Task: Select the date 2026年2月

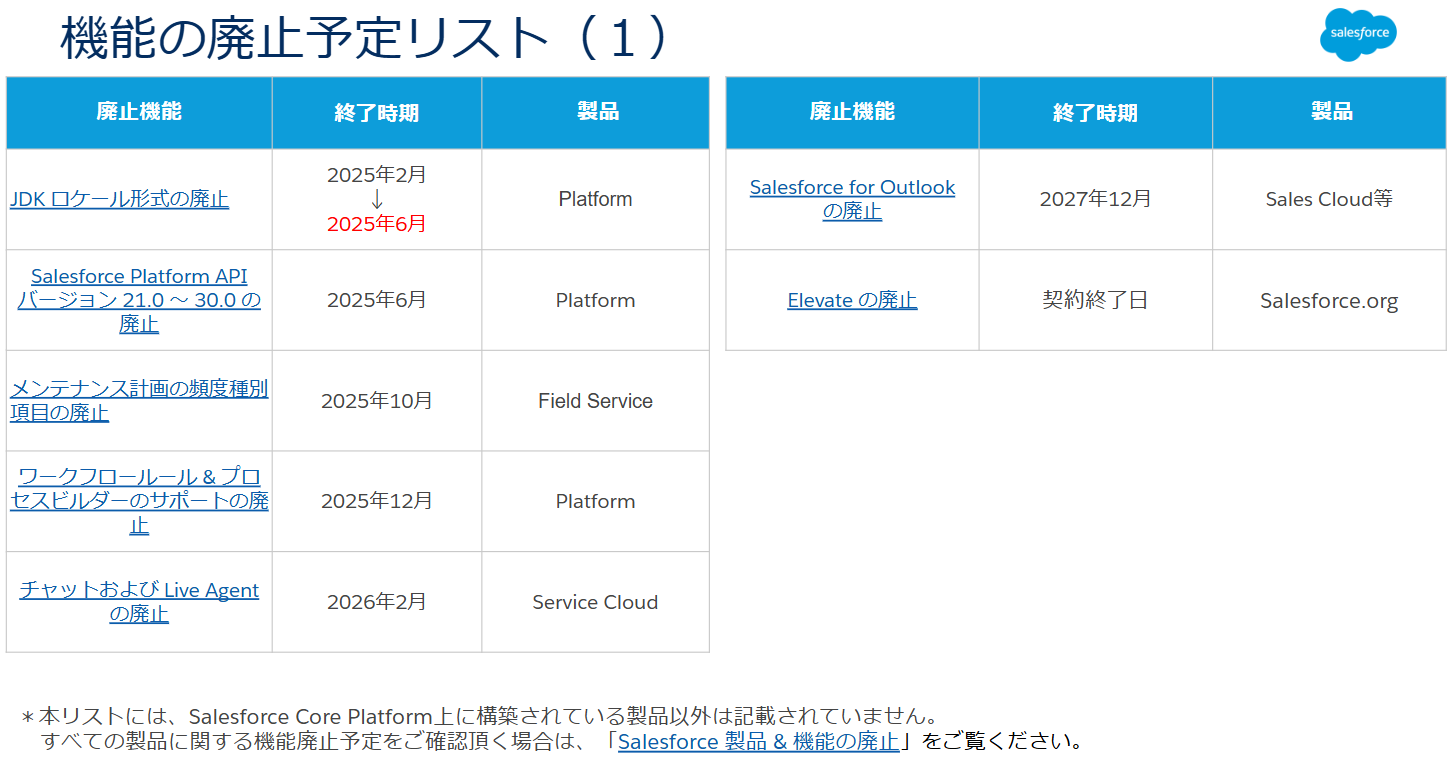Action: pos(377,602)
